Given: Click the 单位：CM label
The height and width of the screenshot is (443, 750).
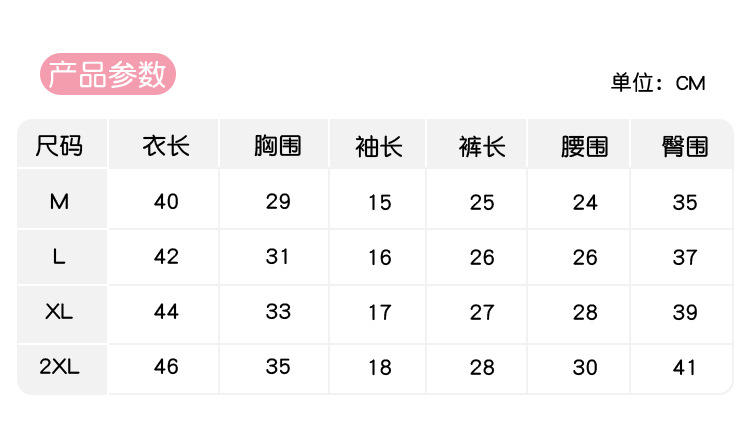Looking at the screenshot, I should [658, 83].
